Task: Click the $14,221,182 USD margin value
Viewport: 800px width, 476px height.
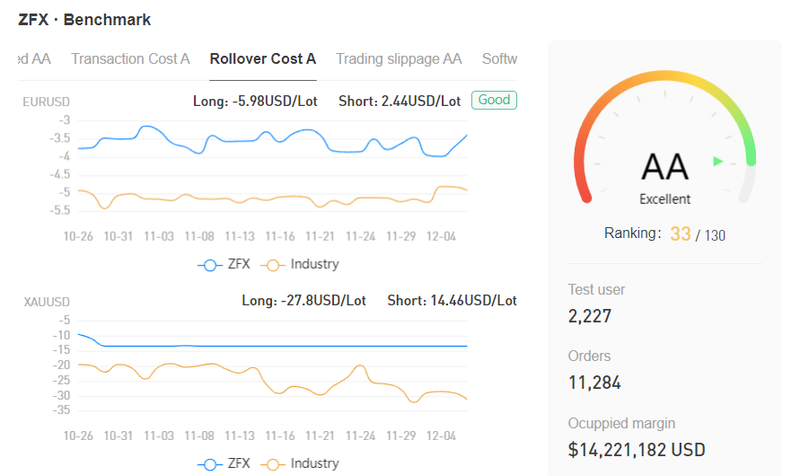Action: tap(637, 450)
